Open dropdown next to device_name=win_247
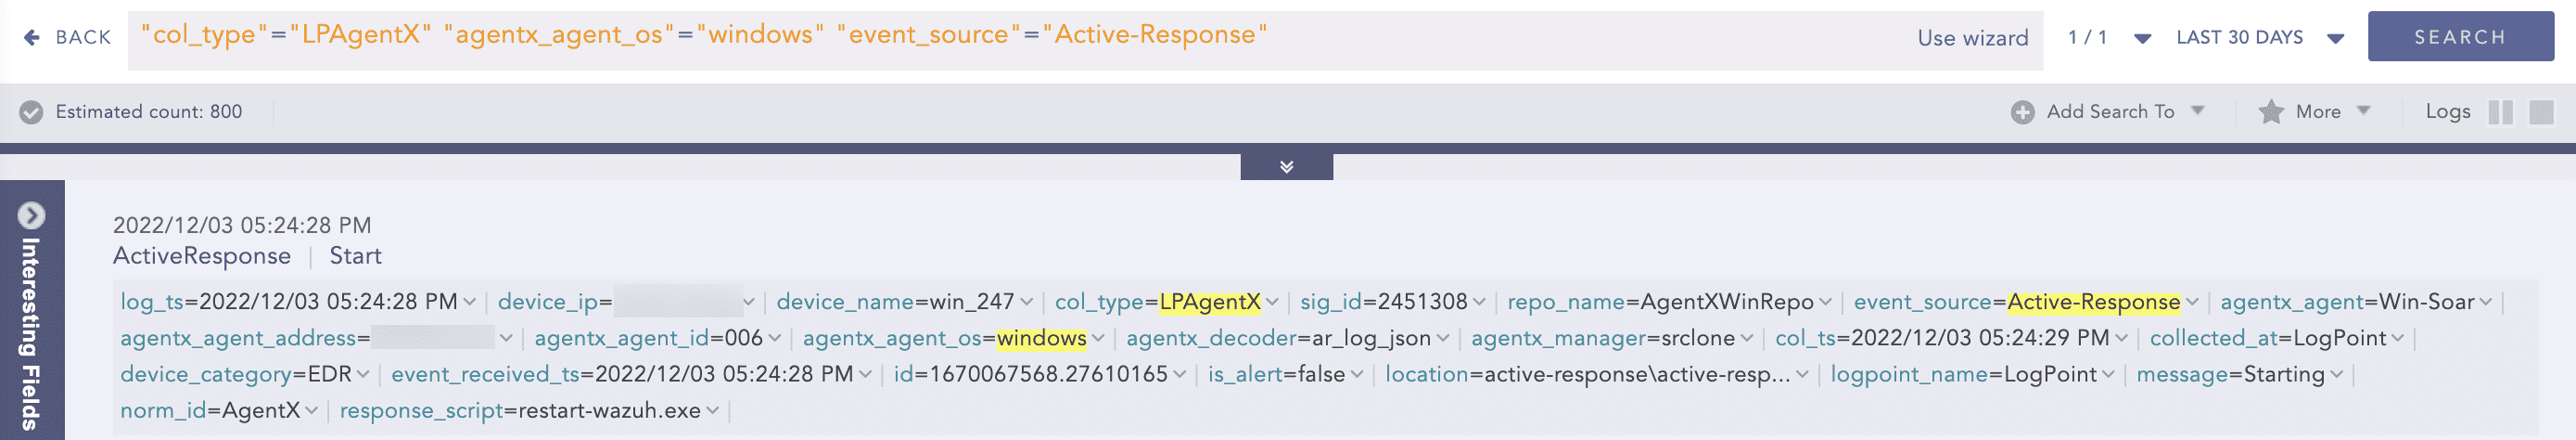The image size is (2576, 440). (1027, 302)
